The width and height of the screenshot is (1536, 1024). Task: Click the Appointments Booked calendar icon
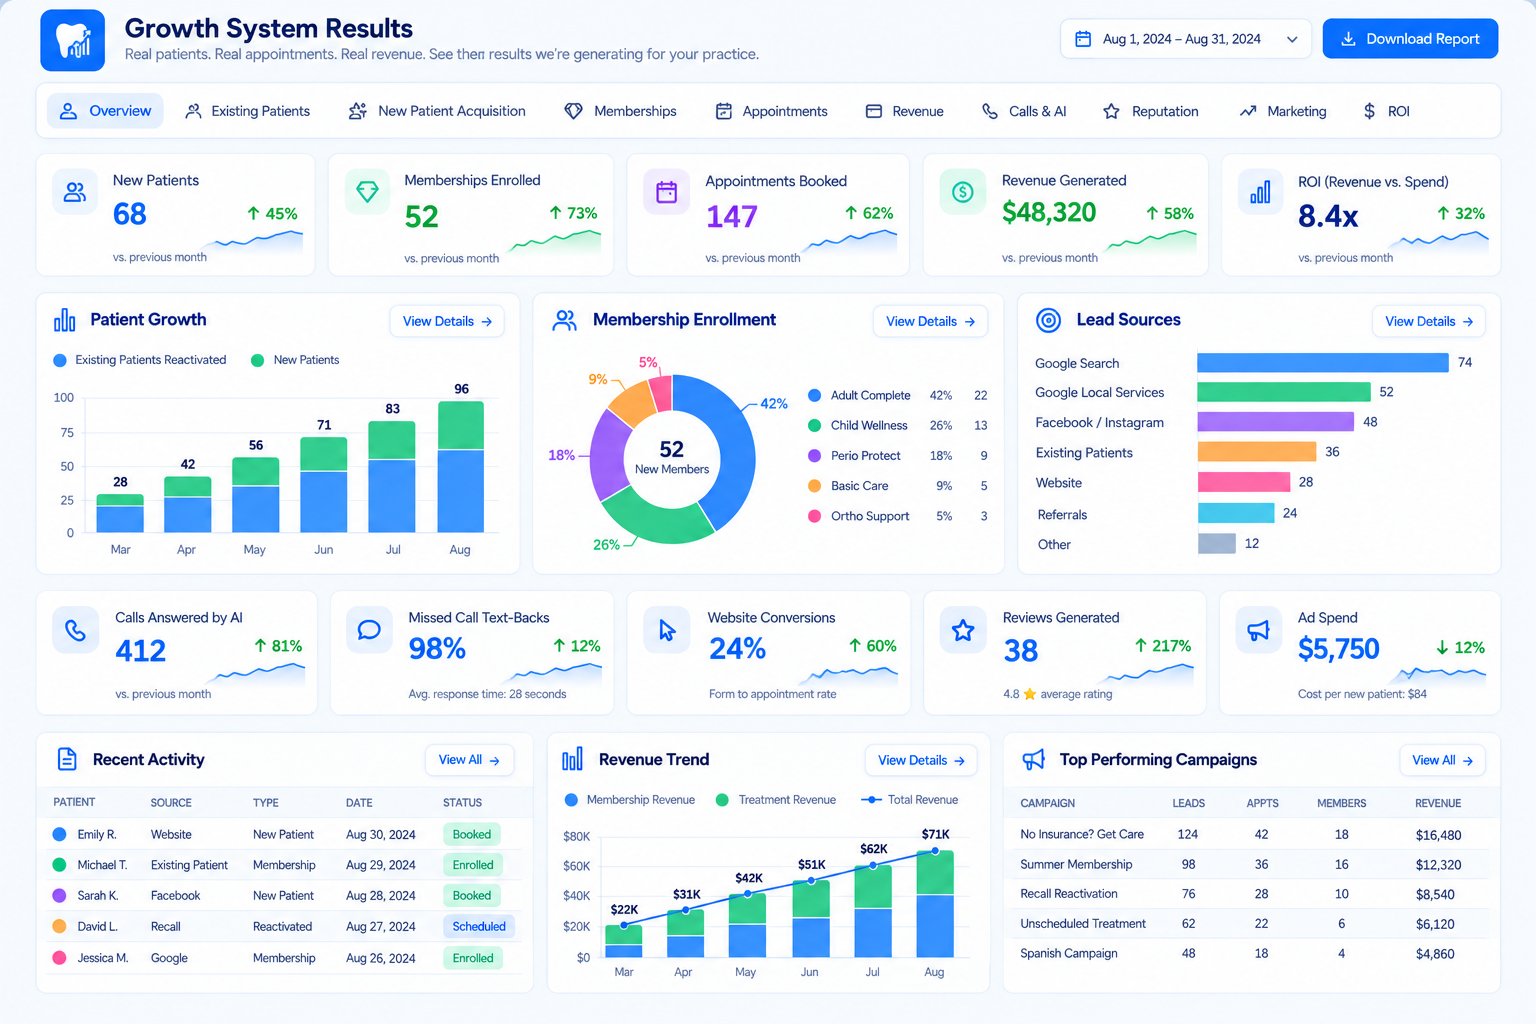pyautogui.click(x=666, y=192)
